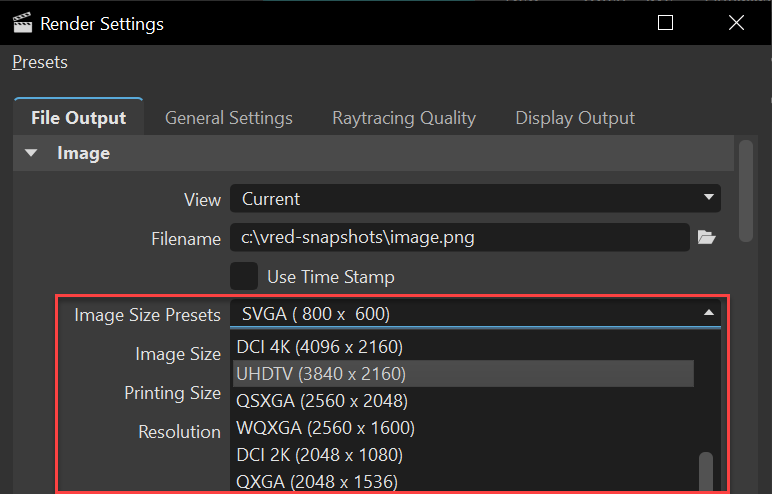This screenshot has width=773, height=494.
Task: Click the preset list scrollbar thumb
Action: (706, 470)
